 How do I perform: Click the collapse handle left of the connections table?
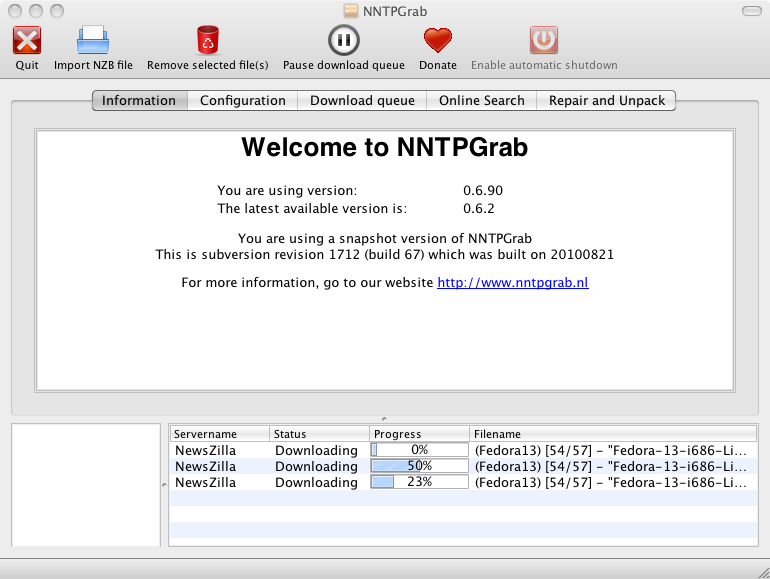[164, 485]
